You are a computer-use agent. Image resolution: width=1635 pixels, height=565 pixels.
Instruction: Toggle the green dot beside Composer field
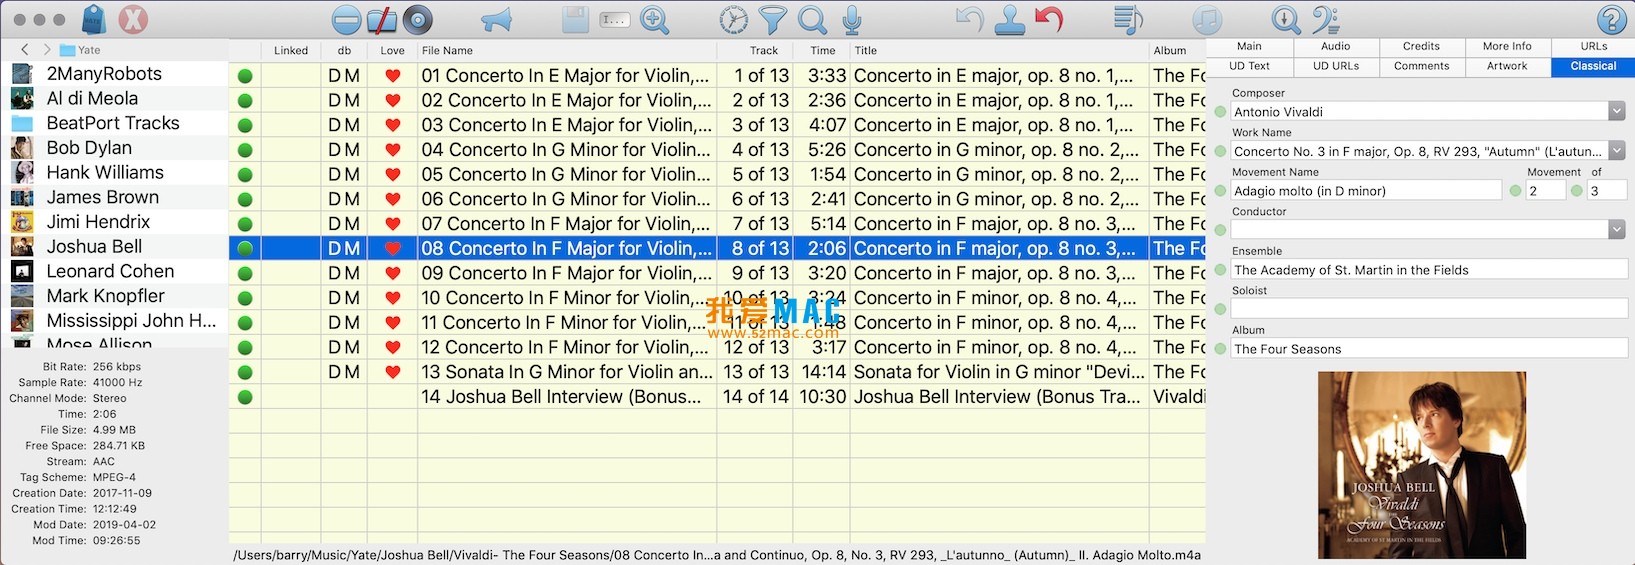[x=1220, y=112]
